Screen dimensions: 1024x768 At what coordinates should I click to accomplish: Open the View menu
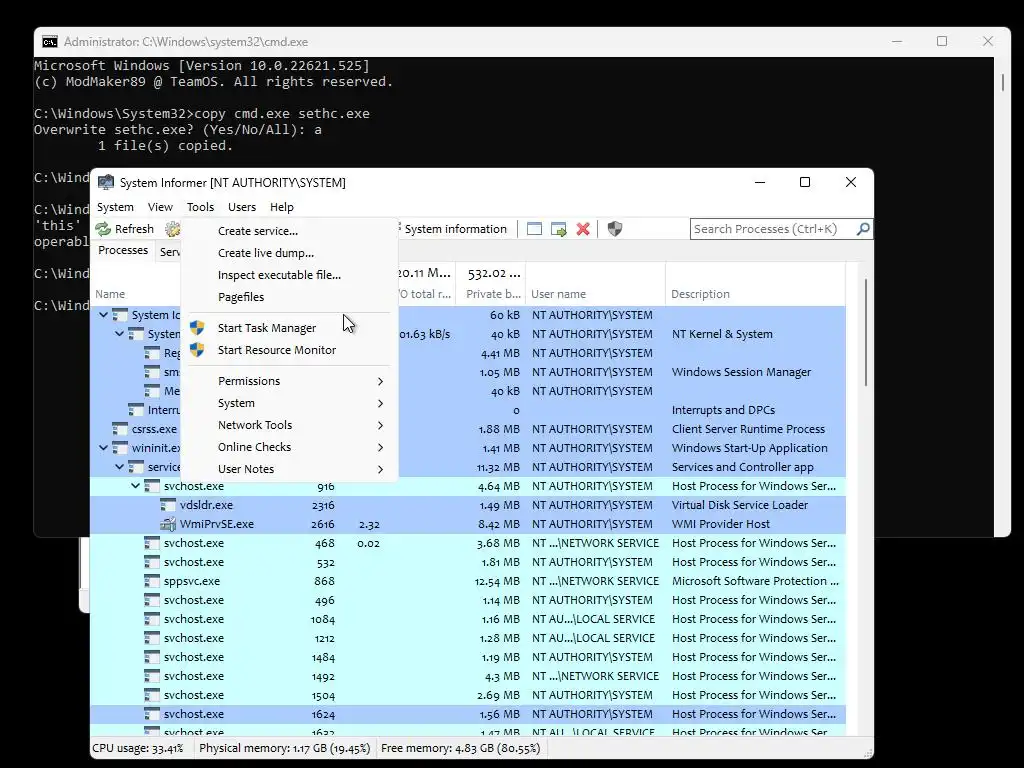160,207
